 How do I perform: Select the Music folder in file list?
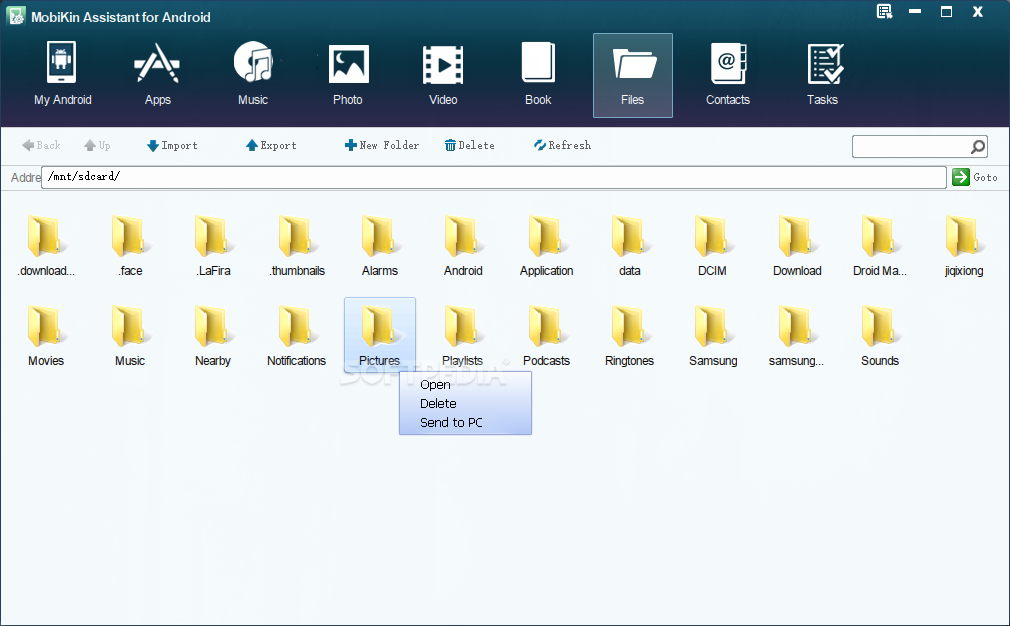(x=129, y=336)
